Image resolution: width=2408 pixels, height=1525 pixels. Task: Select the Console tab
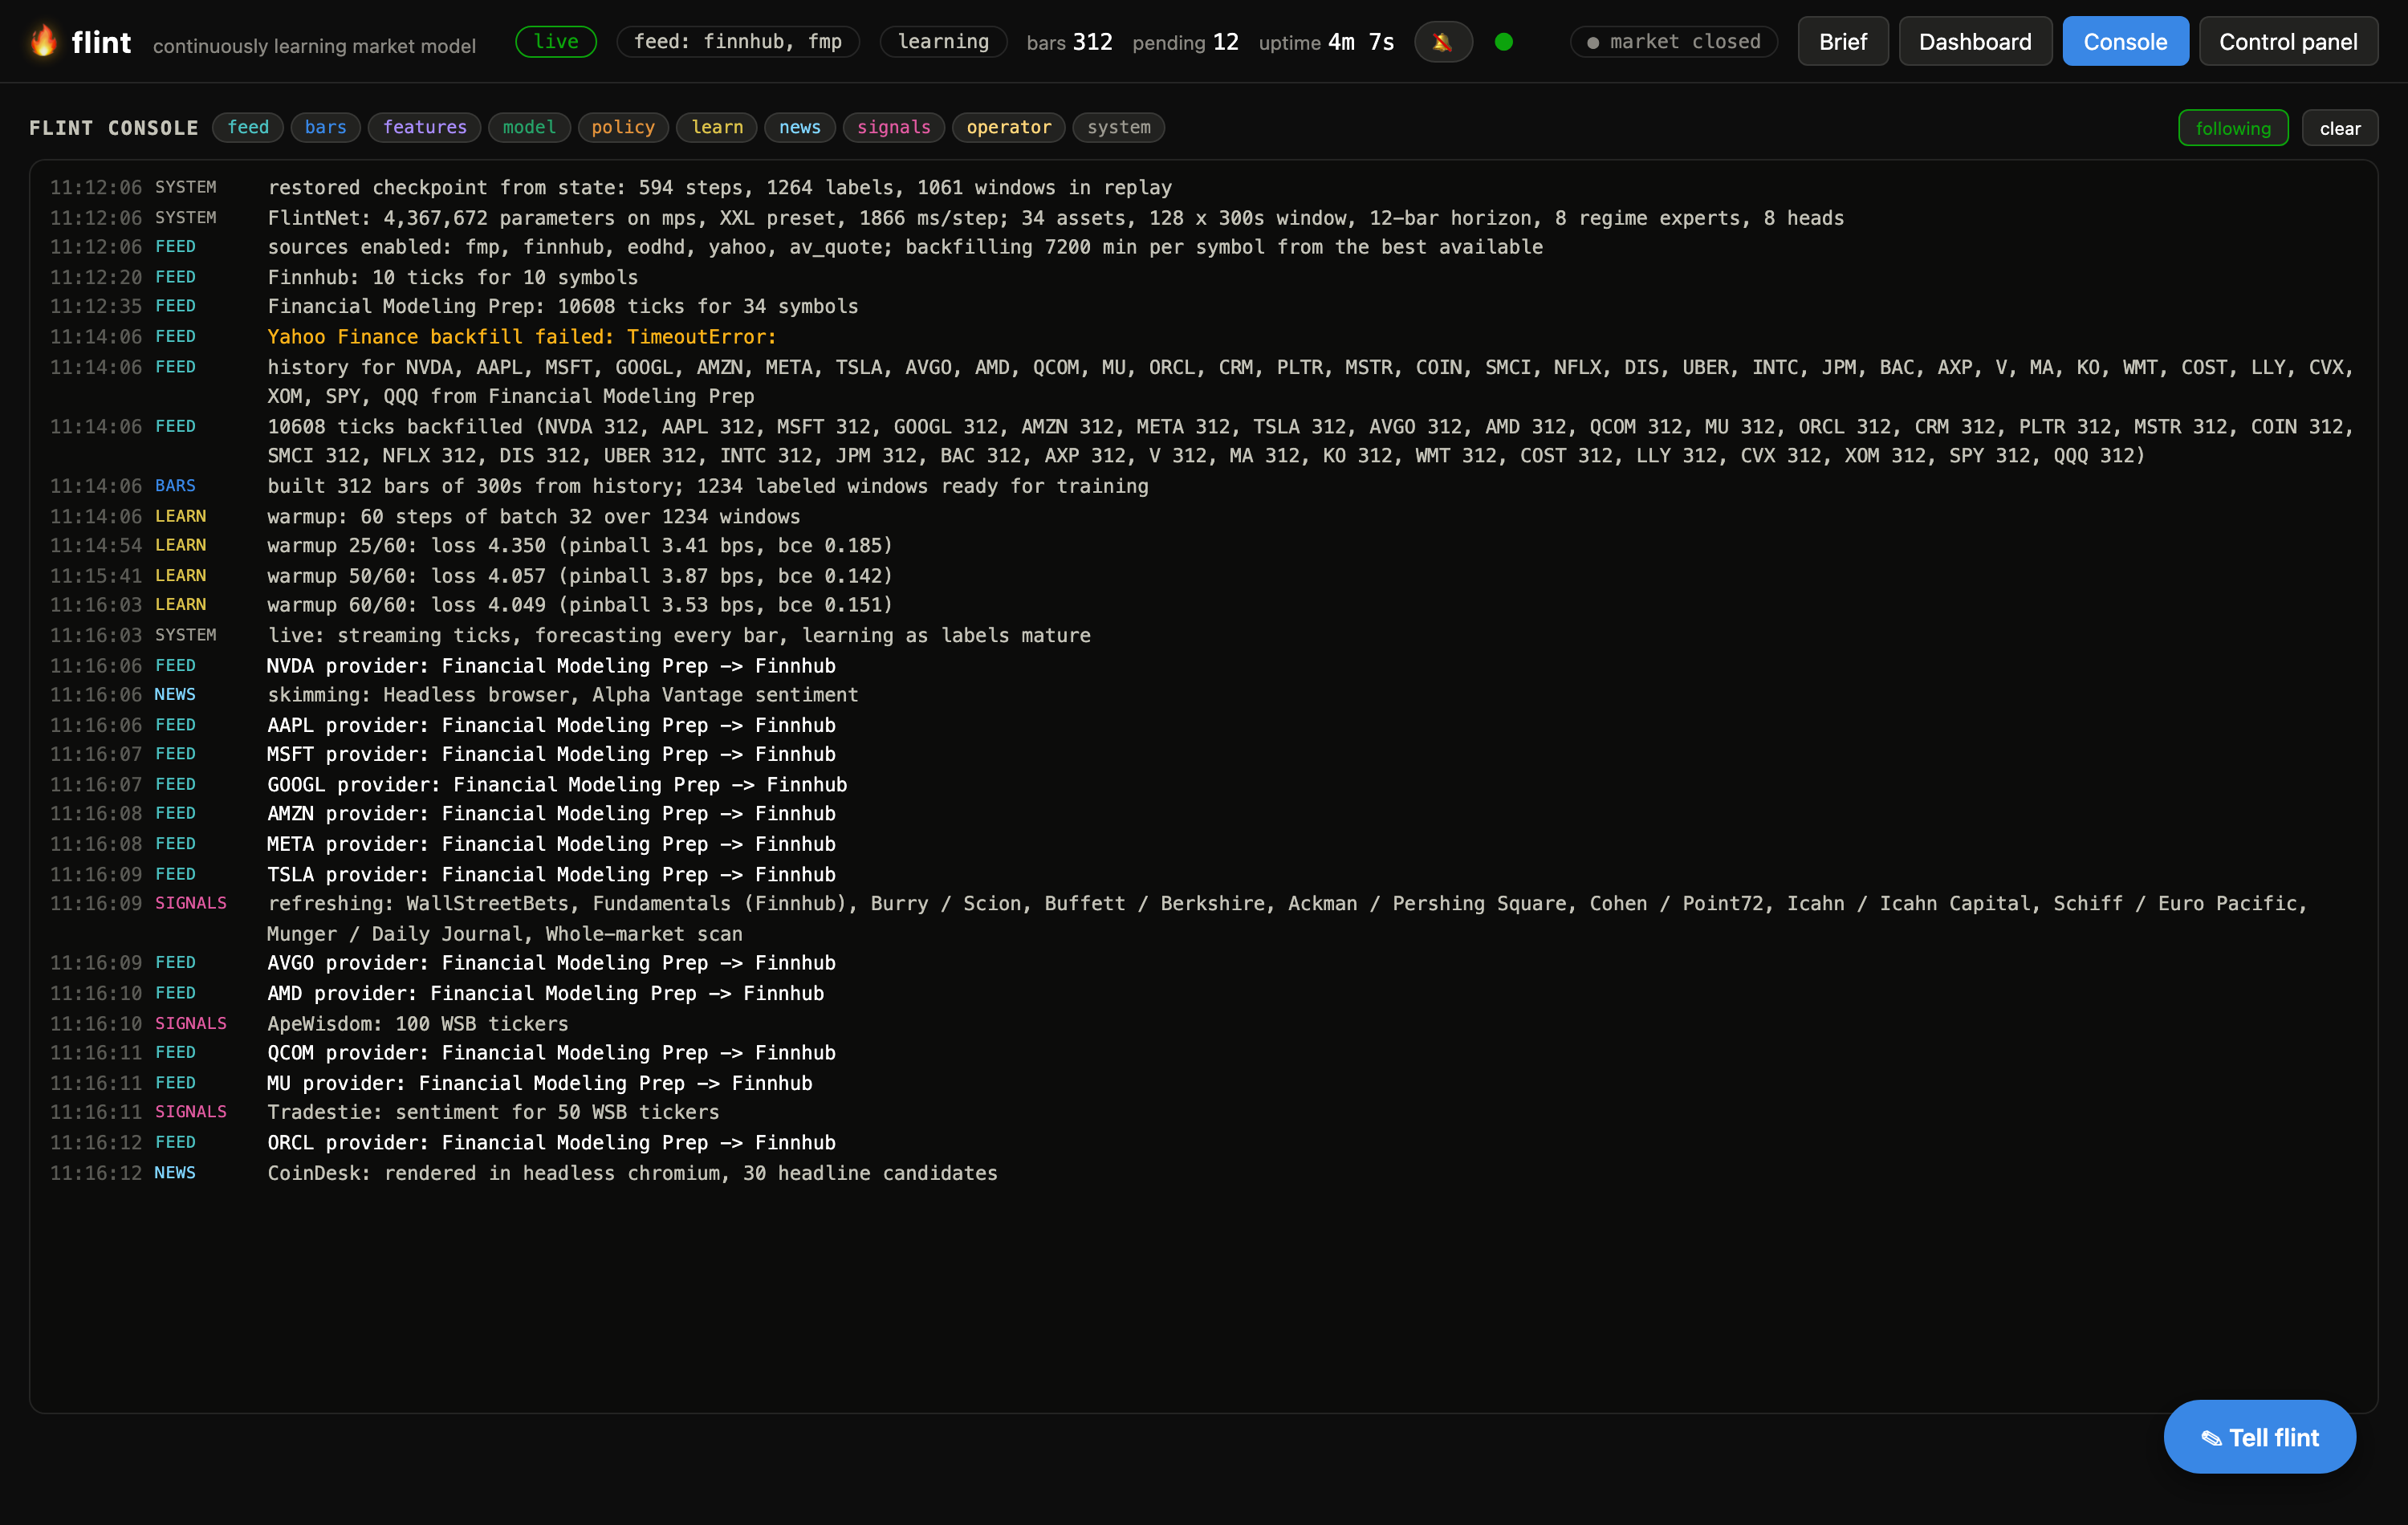(x=2125, y=42)
